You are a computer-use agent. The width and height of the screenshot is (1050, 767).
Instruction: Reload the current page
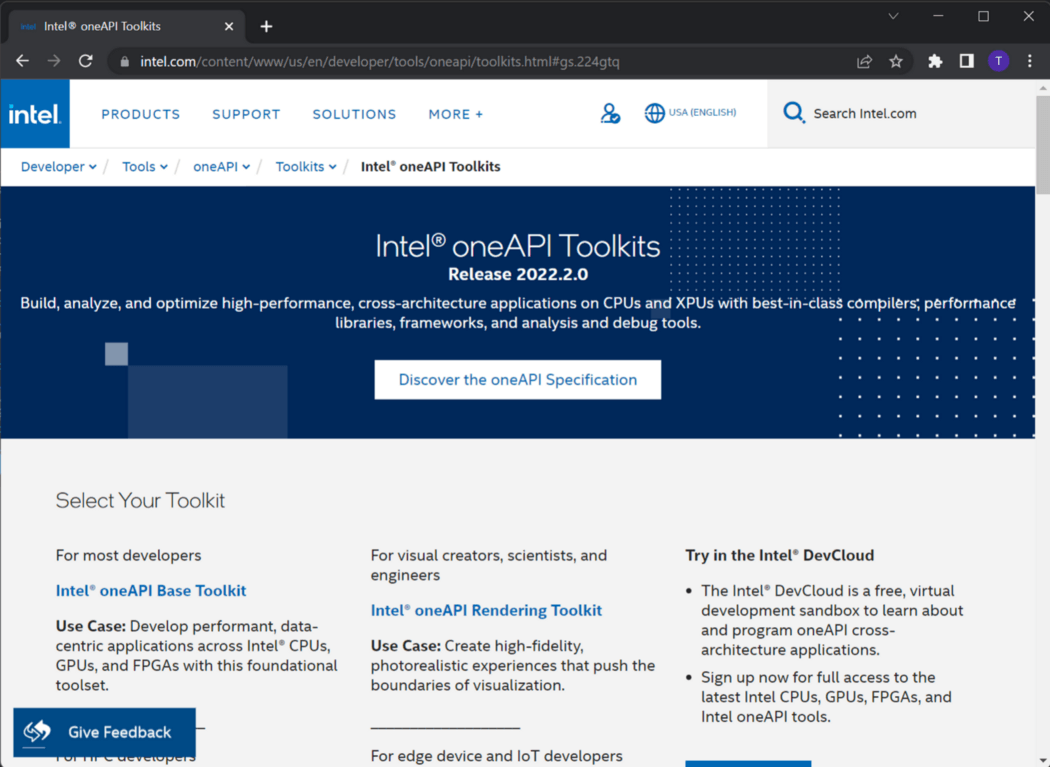(x=86, y=62)
